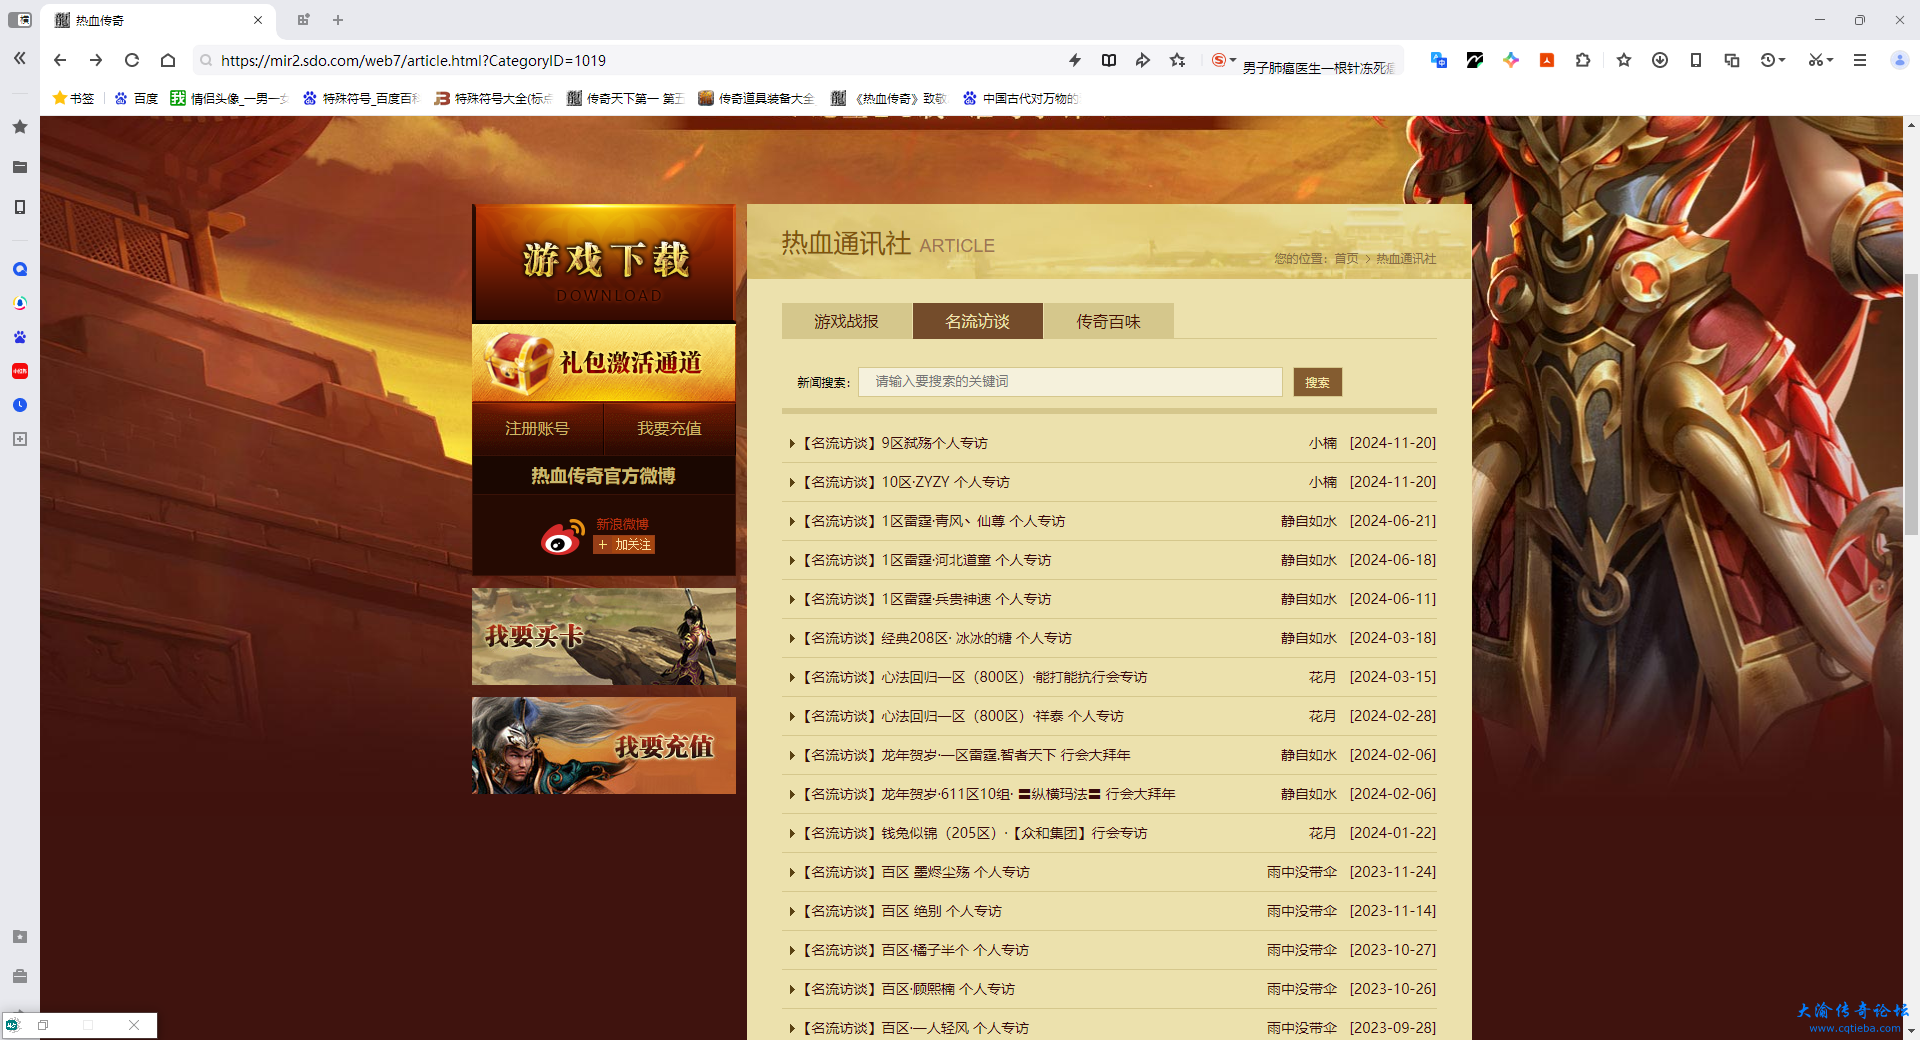Image resolution: width=1920 pixels, height=1040 pixels.
Task: Click the news search keyword input
Action: coord(1070,382)
